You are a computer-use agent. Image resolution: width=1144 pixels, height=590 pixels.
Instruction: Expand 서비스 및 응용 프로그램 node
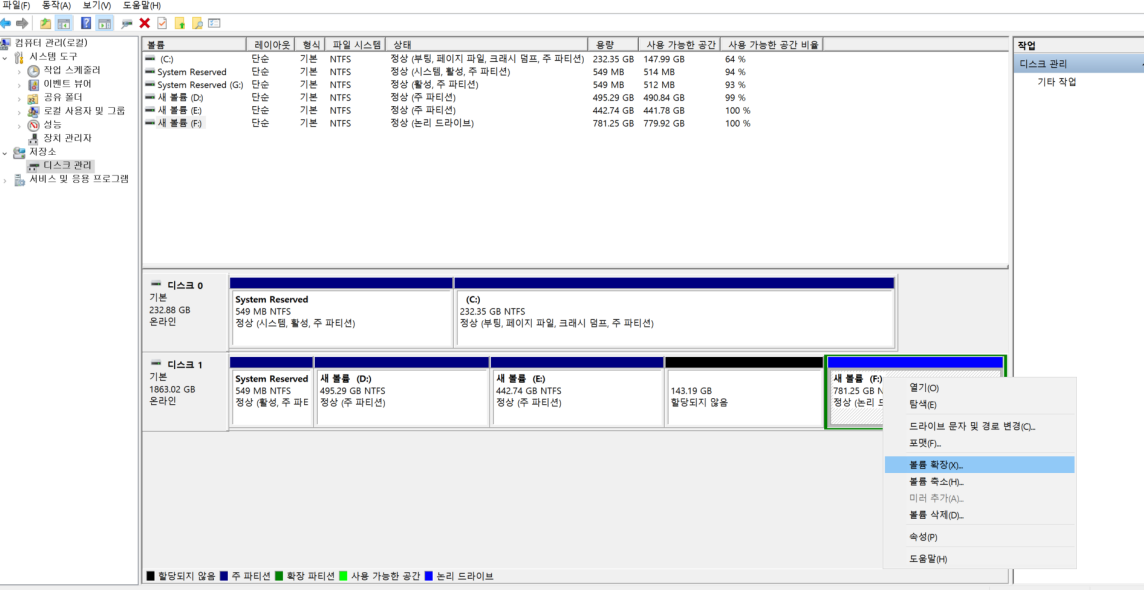coord(5,180)
